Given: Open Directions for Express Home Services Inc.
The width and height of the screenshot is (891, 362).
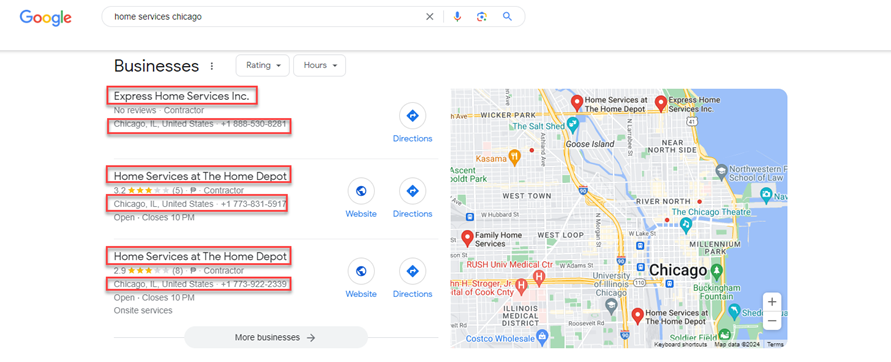Looking at the screenshot, I should click(x=413, y=123).
